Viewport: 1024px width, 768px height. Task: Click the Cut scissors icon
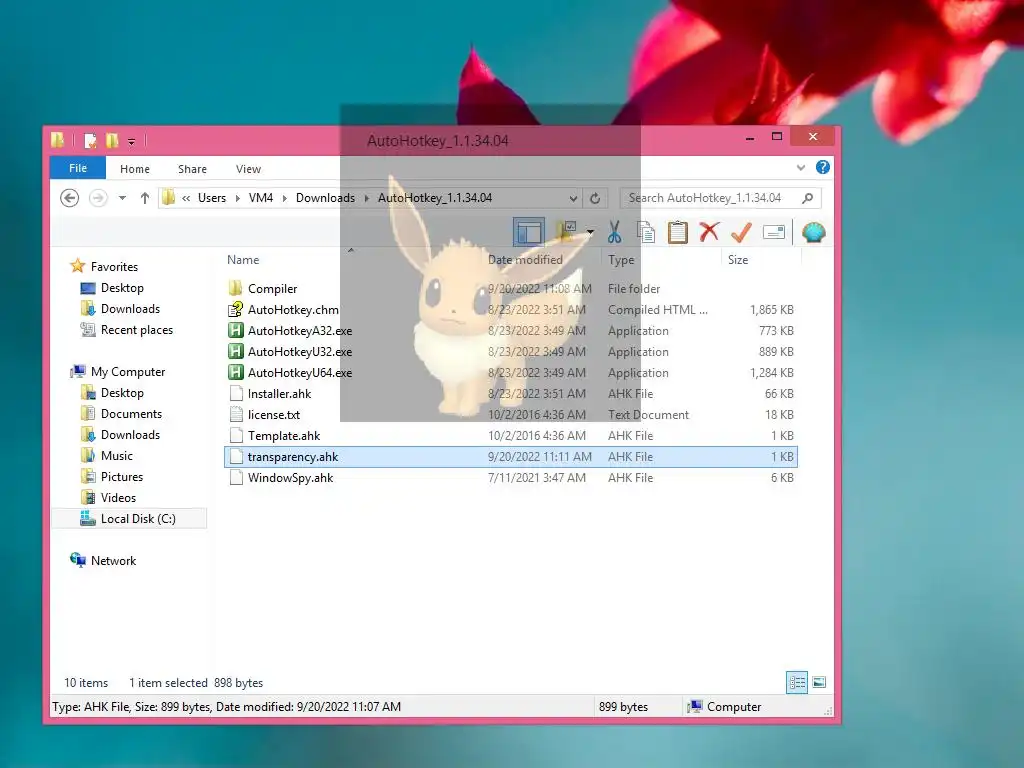[614, 232]
